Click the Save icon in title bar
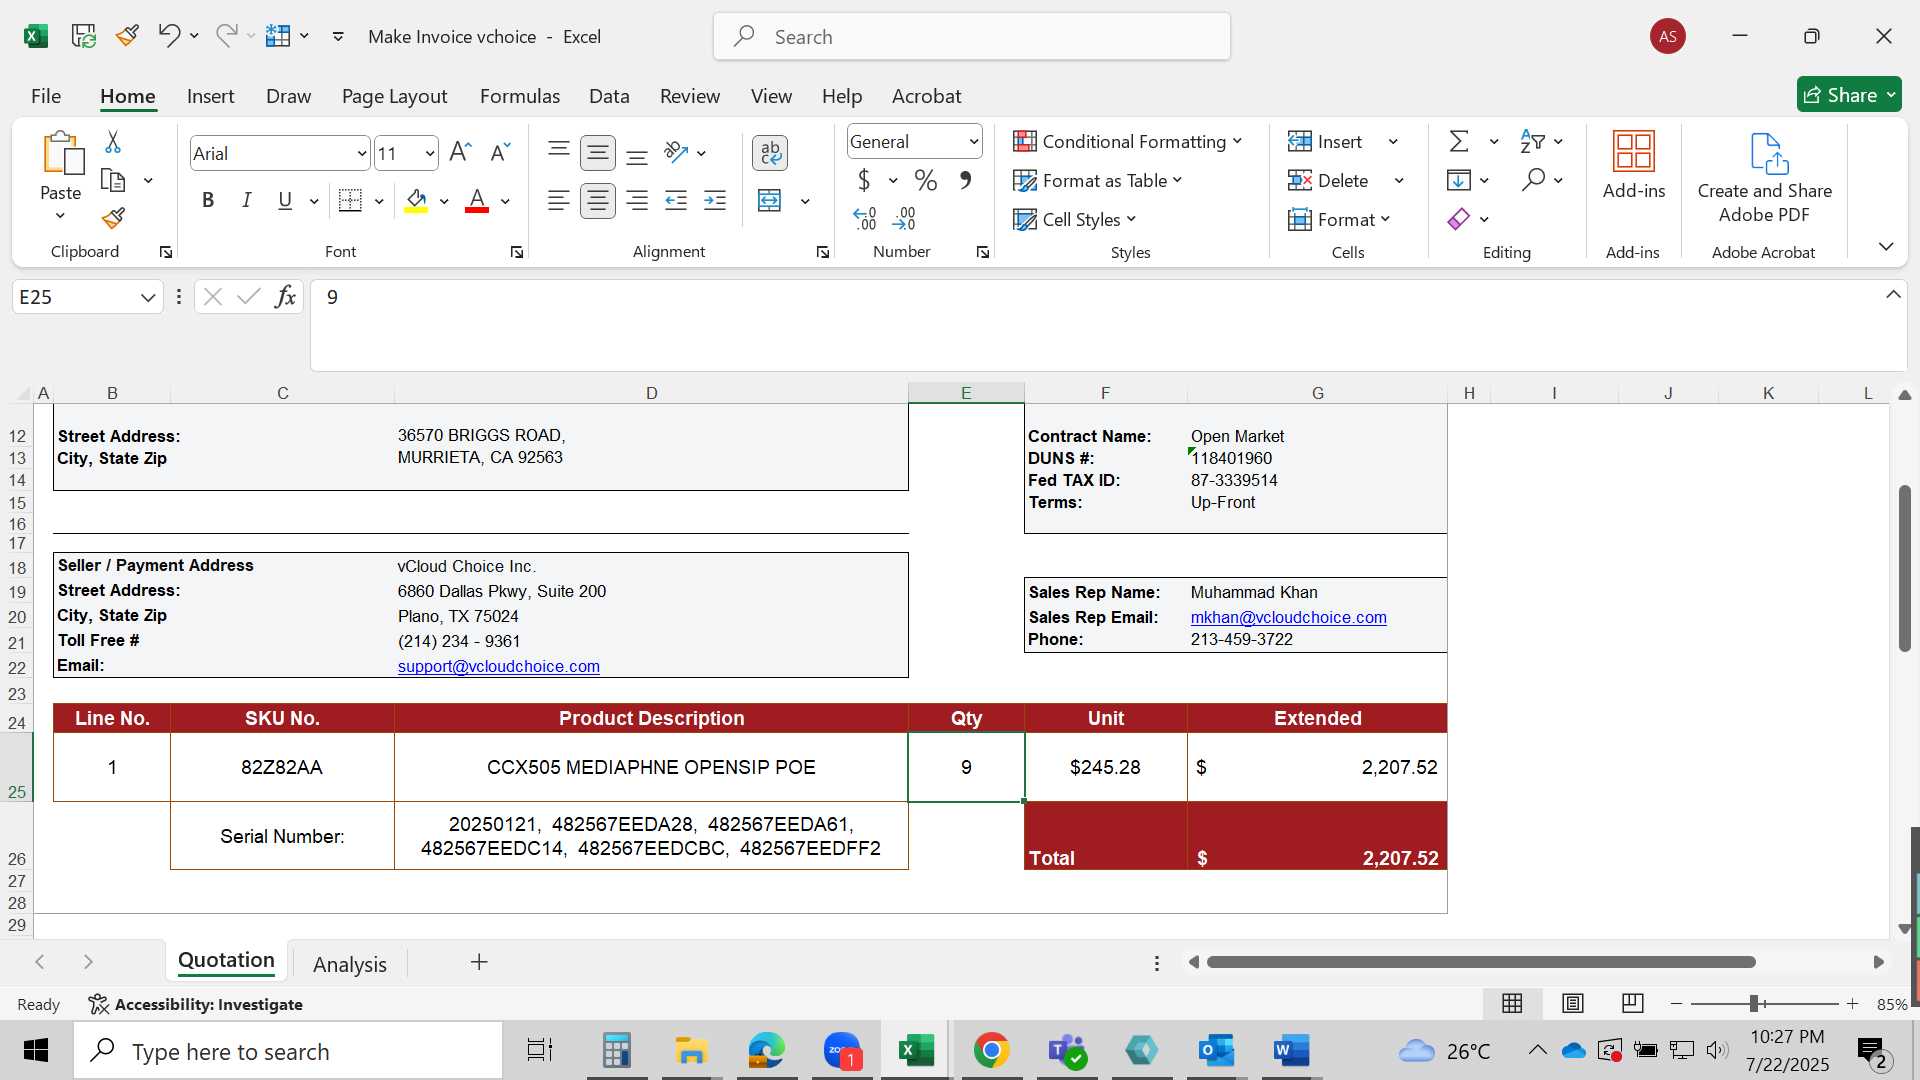Viewport: 1920px width, 1080px height. [x=83, y=36]
